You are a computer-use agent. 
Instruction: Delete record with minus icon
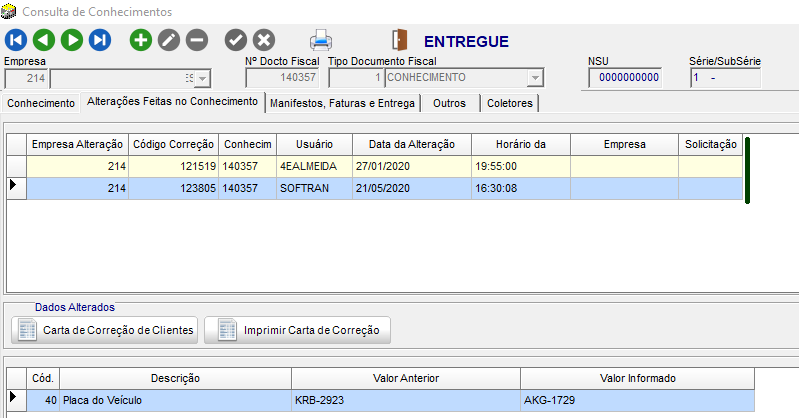click(x=197, y=40)
